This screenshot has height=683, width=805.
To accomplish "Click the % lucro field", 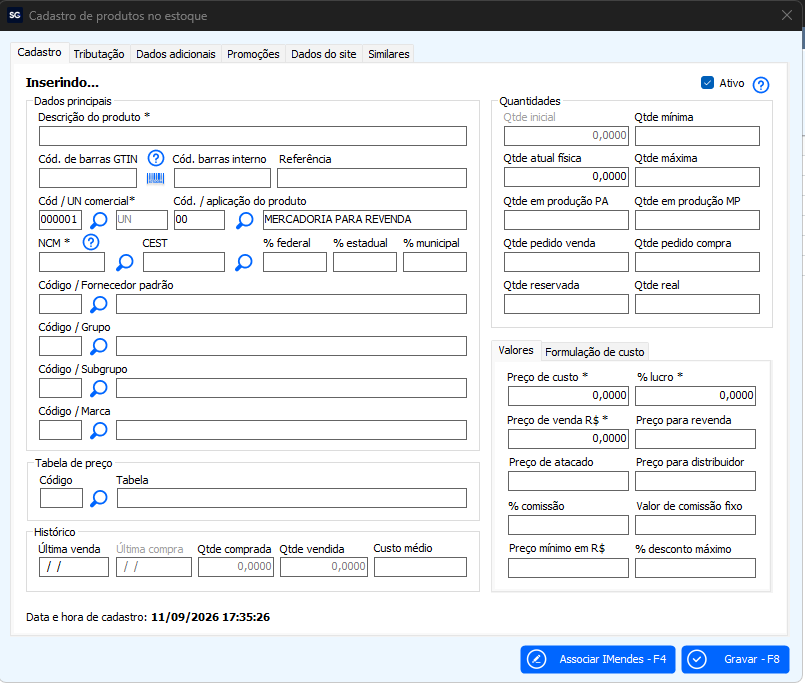I will point(695,396).
